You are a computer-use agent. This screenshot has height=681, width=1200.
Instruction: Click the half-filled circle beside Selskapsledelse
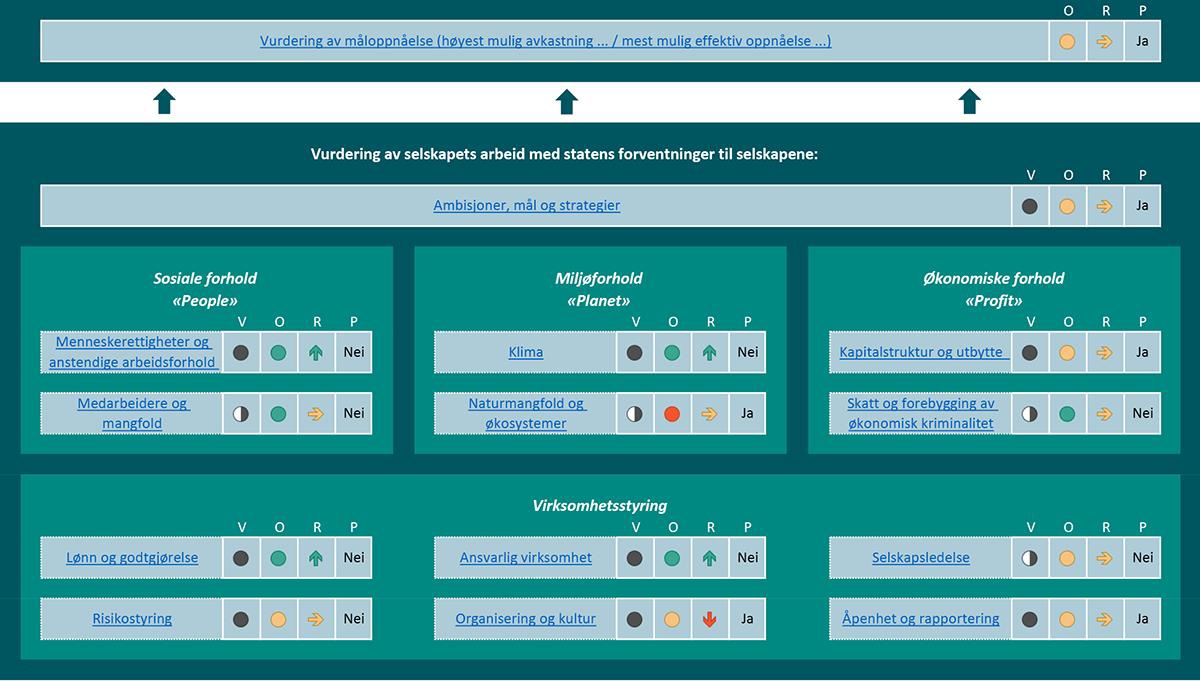(x=1030, y=558)
